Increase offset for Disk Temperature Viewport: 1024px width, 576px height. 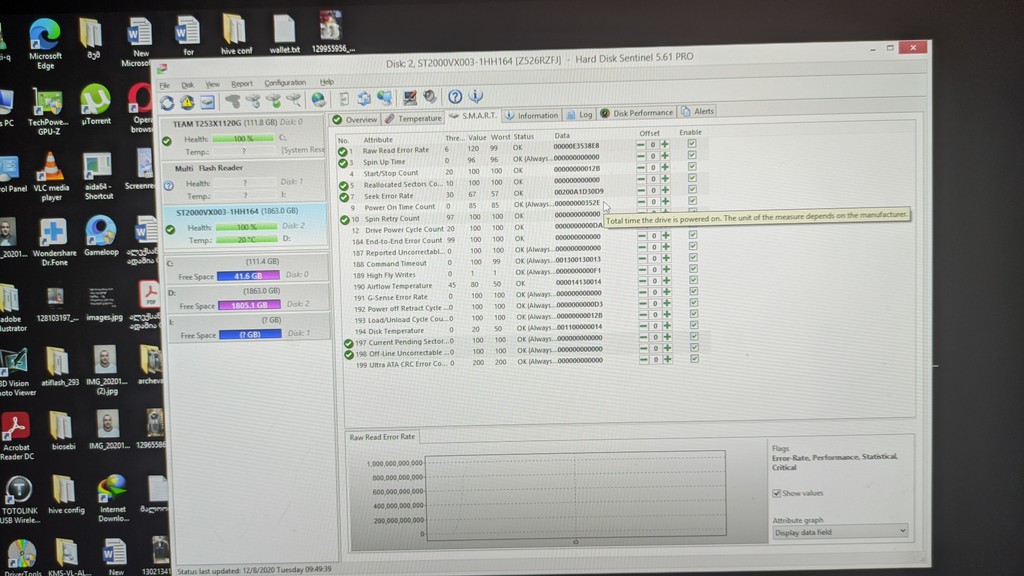pos(667,325)
